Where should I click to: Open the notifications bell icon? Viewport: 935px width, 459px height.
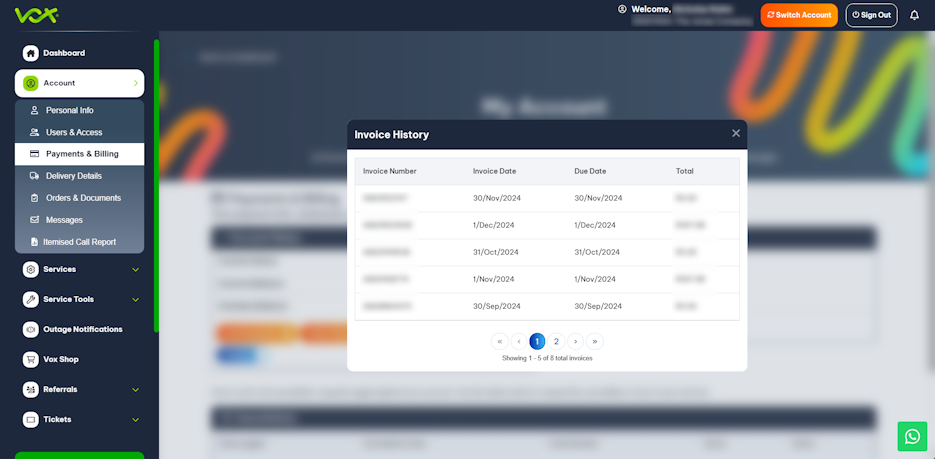point(914,15)
